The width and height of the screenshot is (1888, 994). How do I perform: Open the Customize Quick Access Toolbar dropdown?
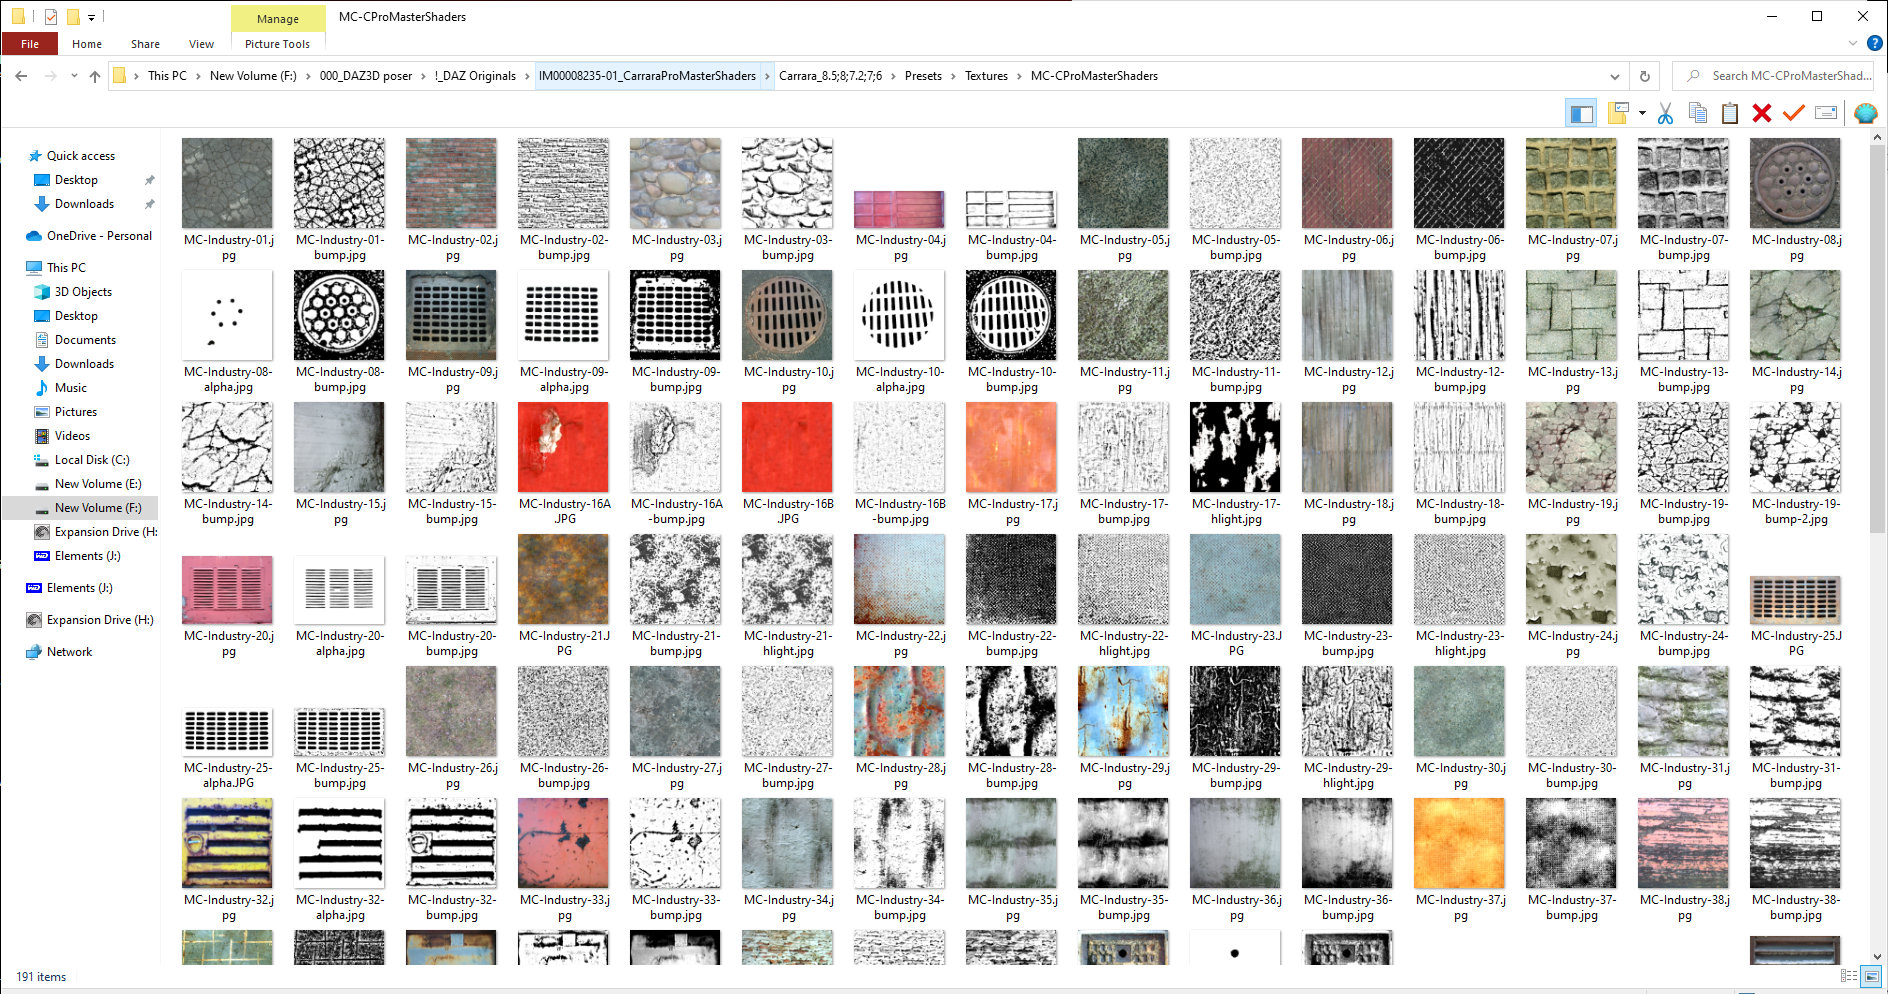91,17
